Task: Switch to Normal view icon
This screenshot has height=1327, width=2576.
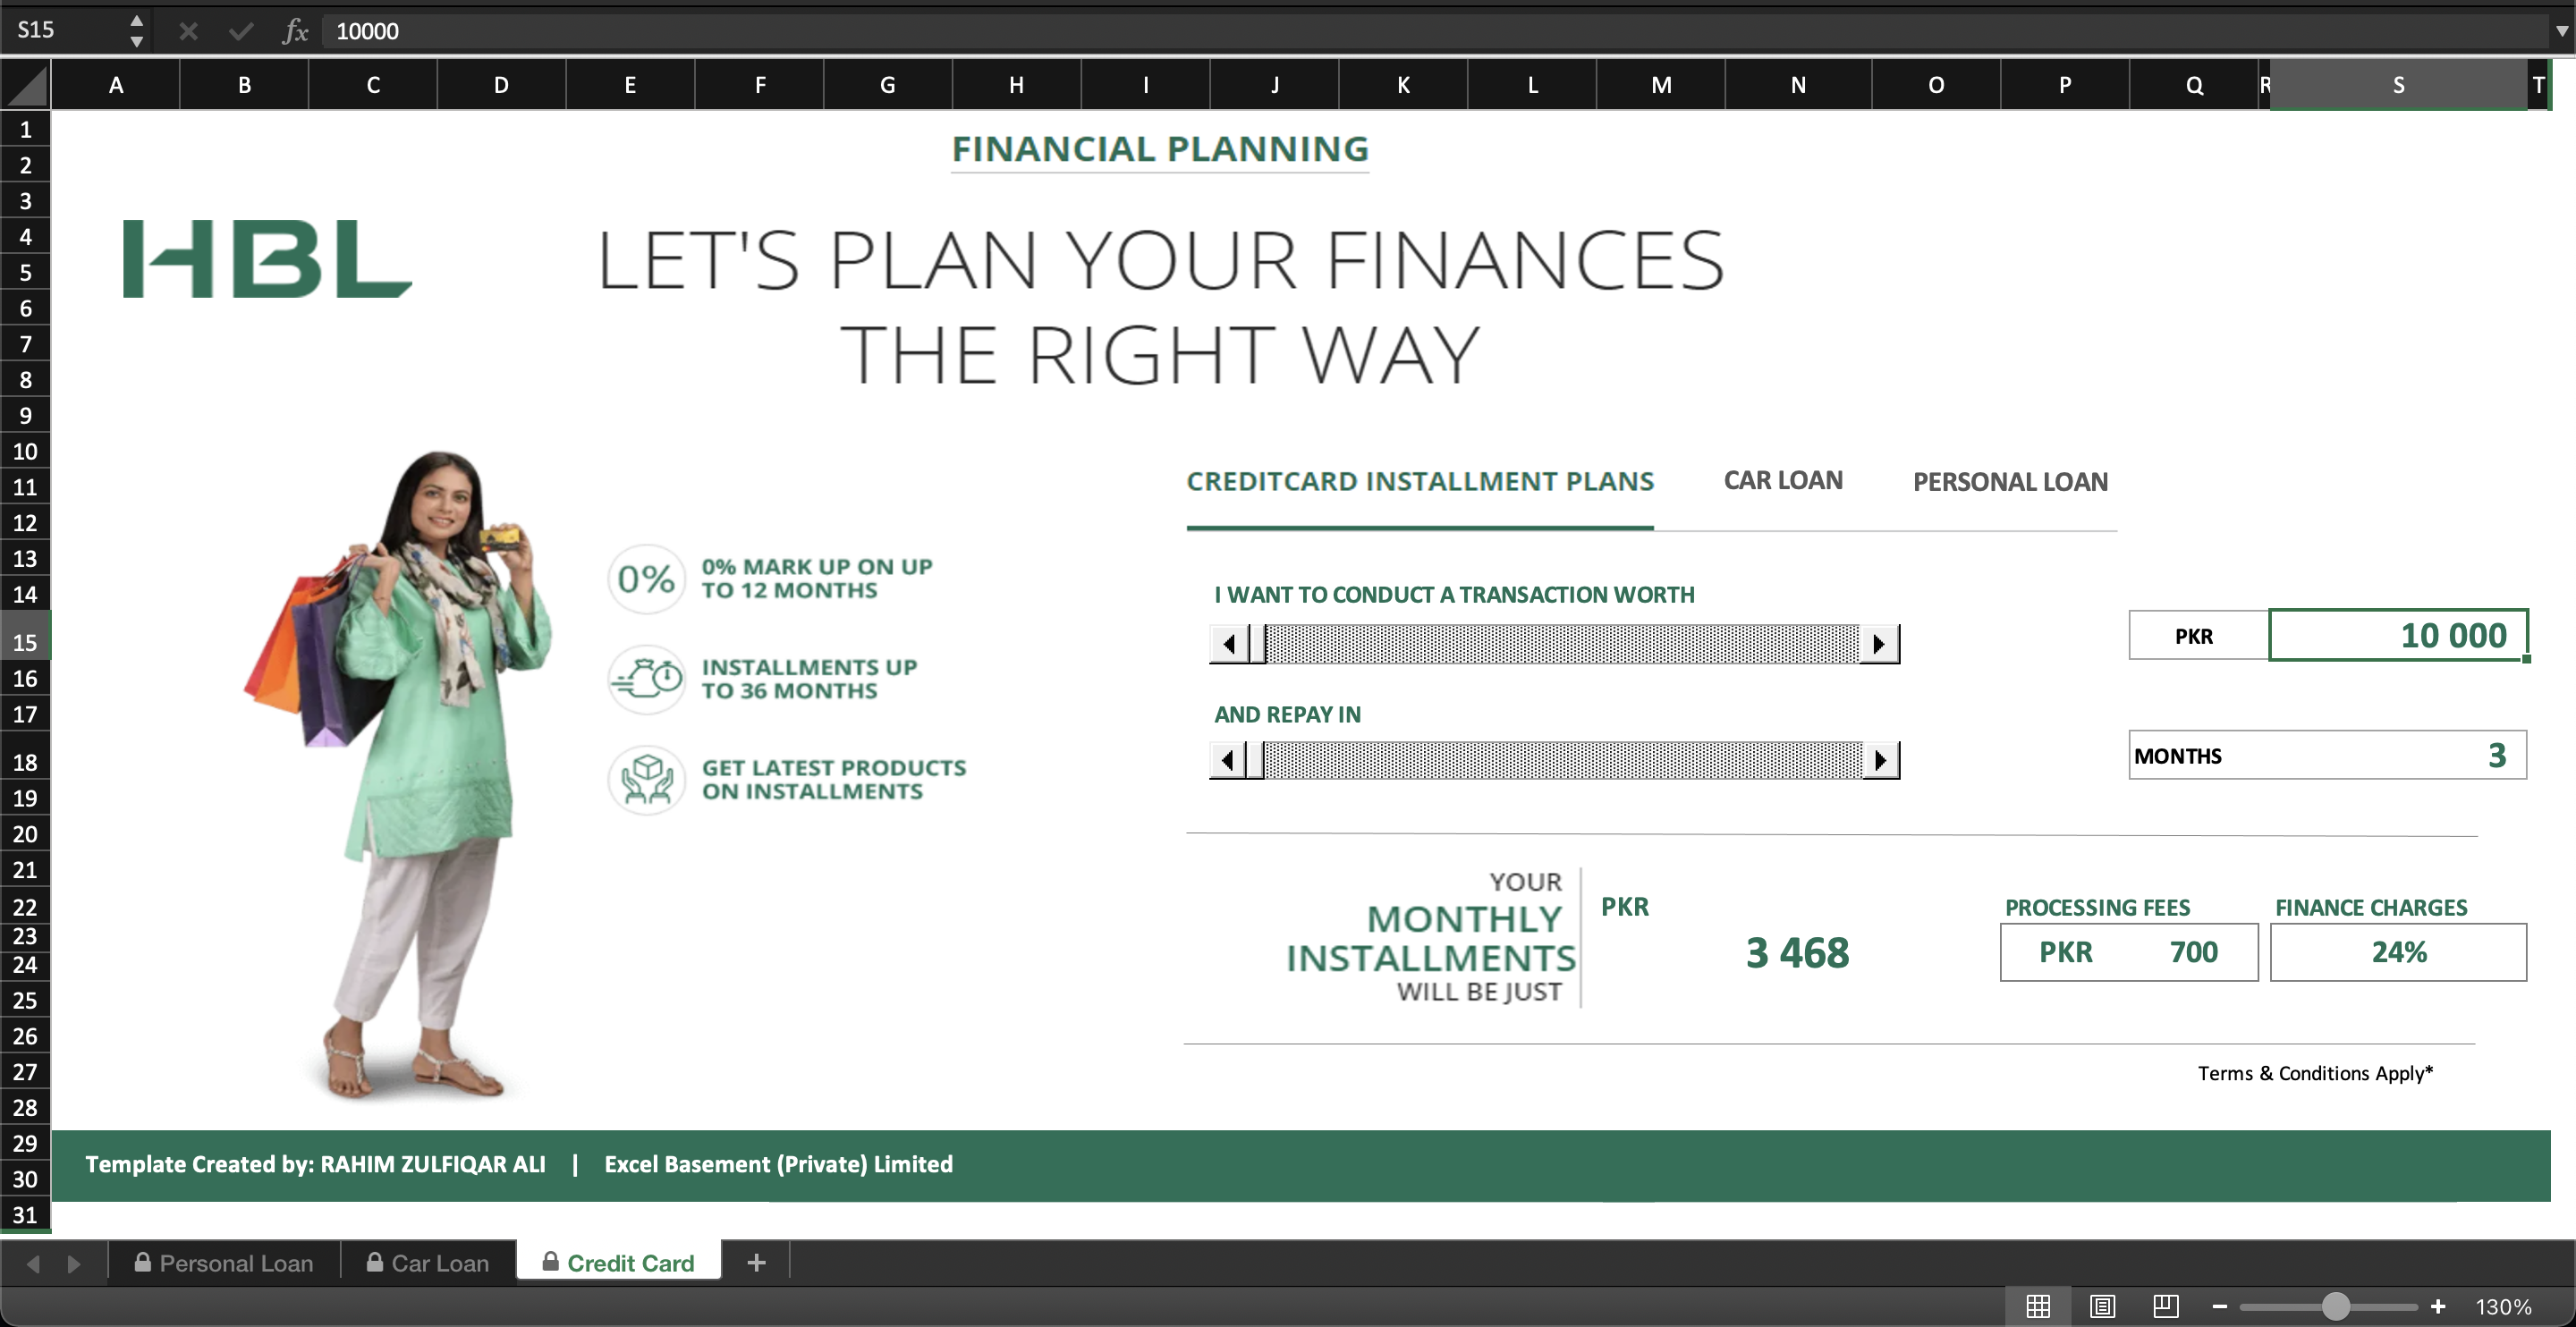Action: click(x=2038, y=1306)
